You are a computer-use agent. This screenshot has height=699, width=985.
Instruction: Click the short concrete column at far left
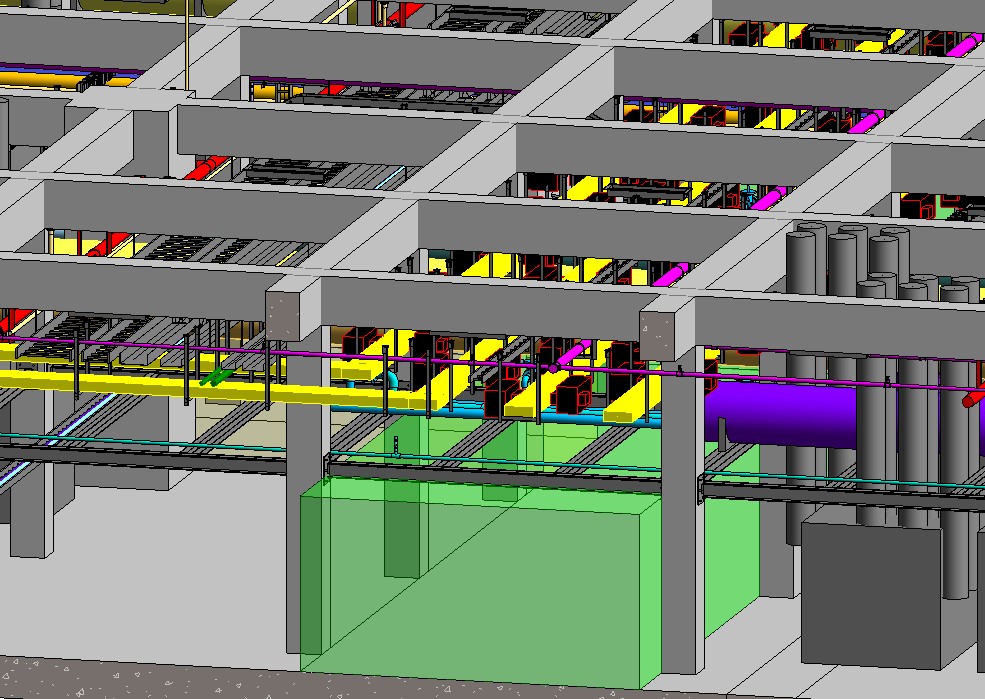(30, 520)
